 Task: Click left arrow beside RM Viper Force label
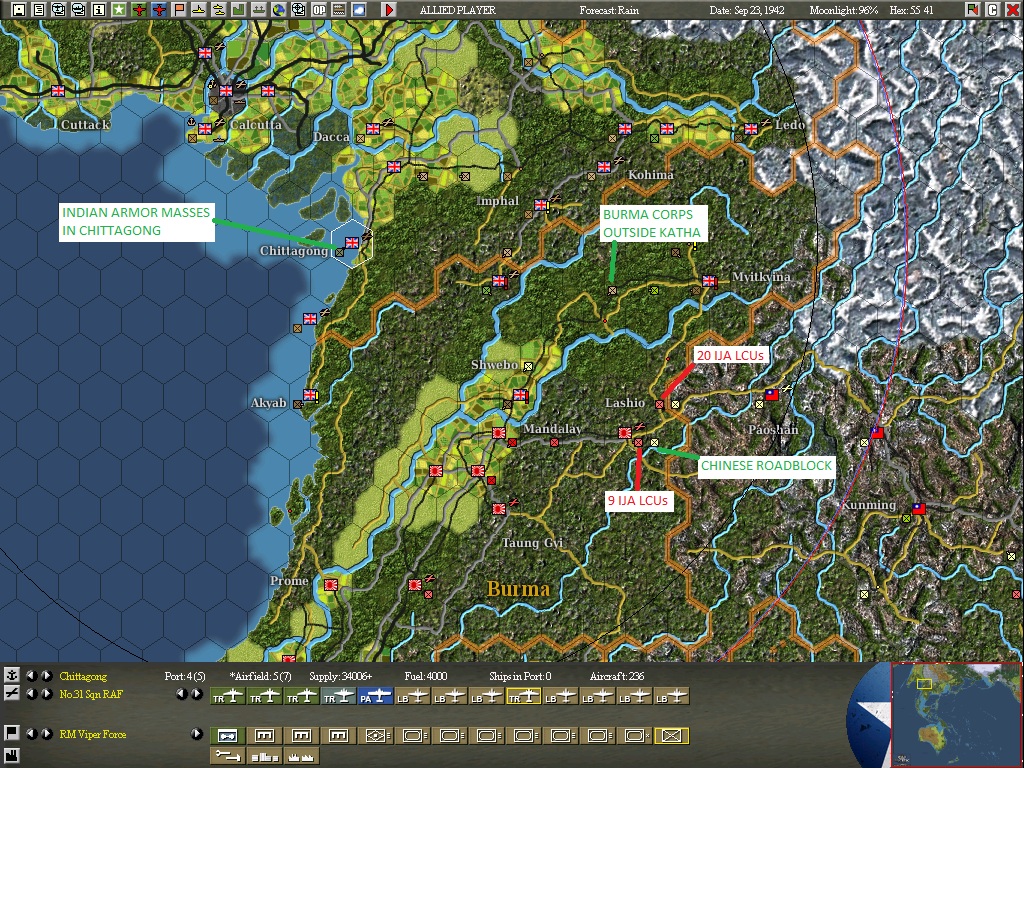31,733
